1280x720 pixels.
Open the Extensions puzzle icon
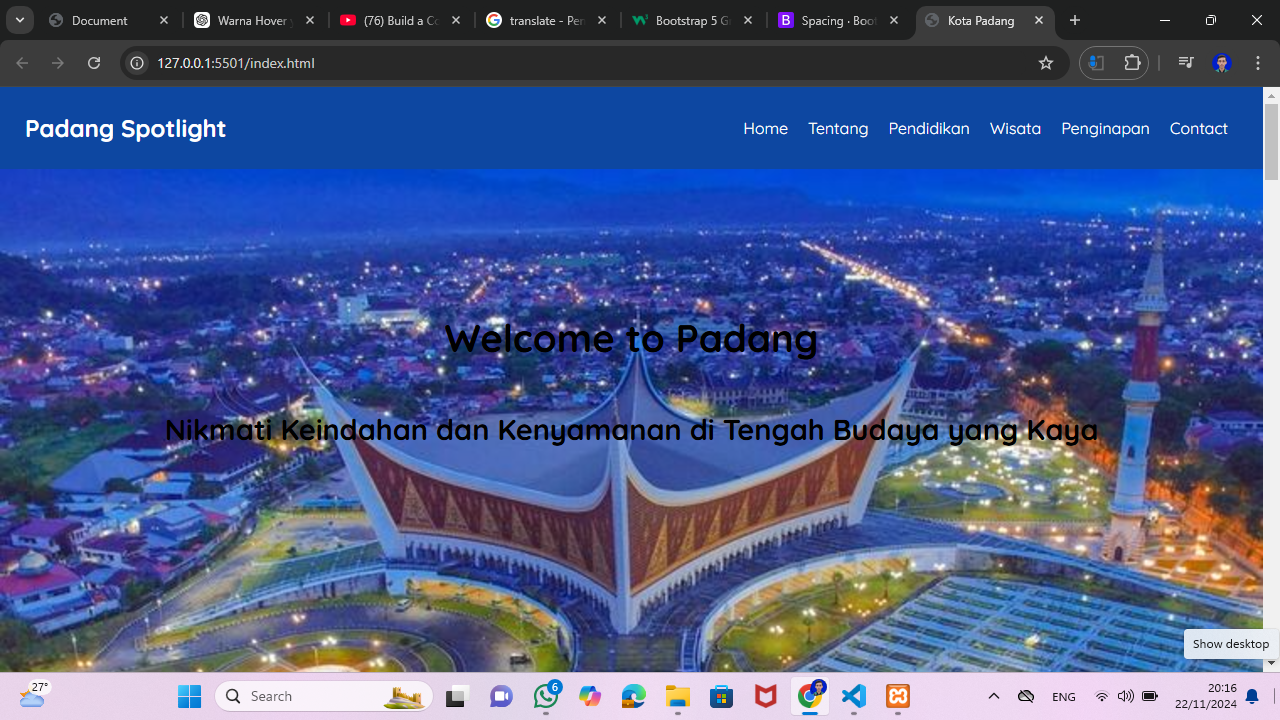click(1132, 63)
